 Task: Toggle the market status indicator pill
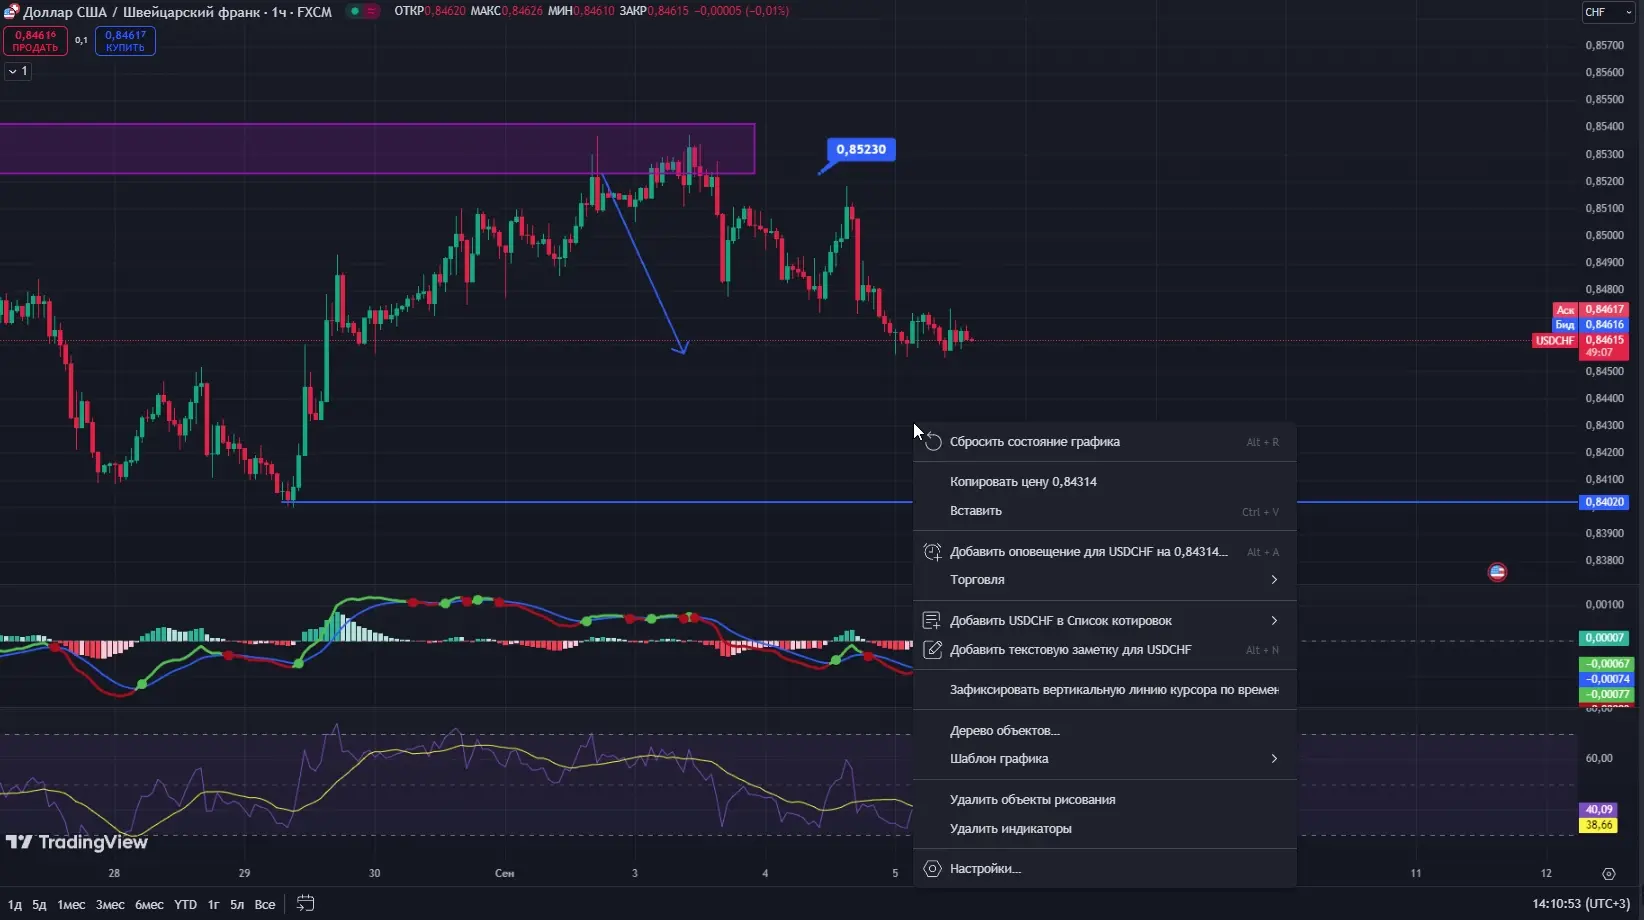tap(363, 11)
